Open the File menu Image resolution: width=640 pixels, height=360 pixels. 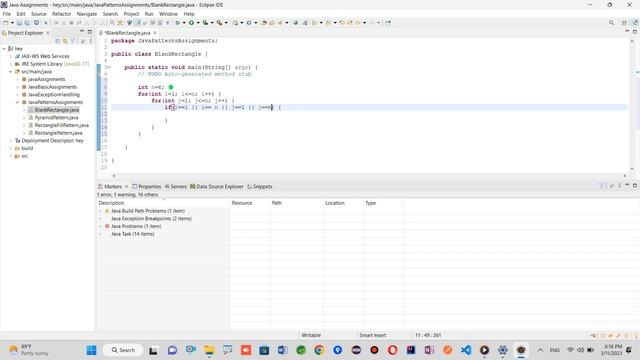[x=7, y=14]
